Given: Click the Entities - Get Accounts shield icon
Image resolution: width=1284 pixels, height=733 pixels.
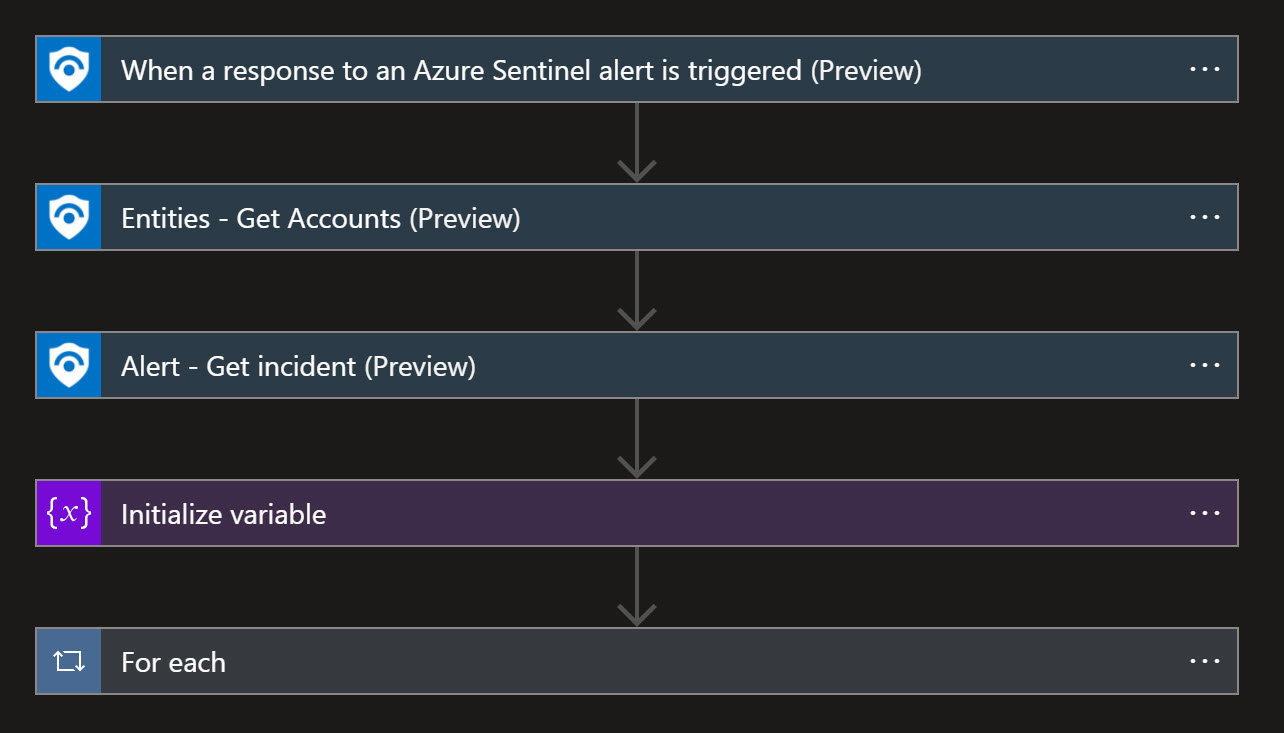Looking at the screenshot, I should (69, 217).
